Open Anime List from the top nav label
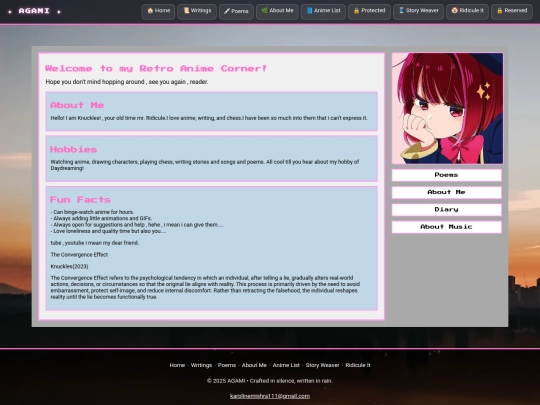 pyautogui.click(x=327, y=11)
